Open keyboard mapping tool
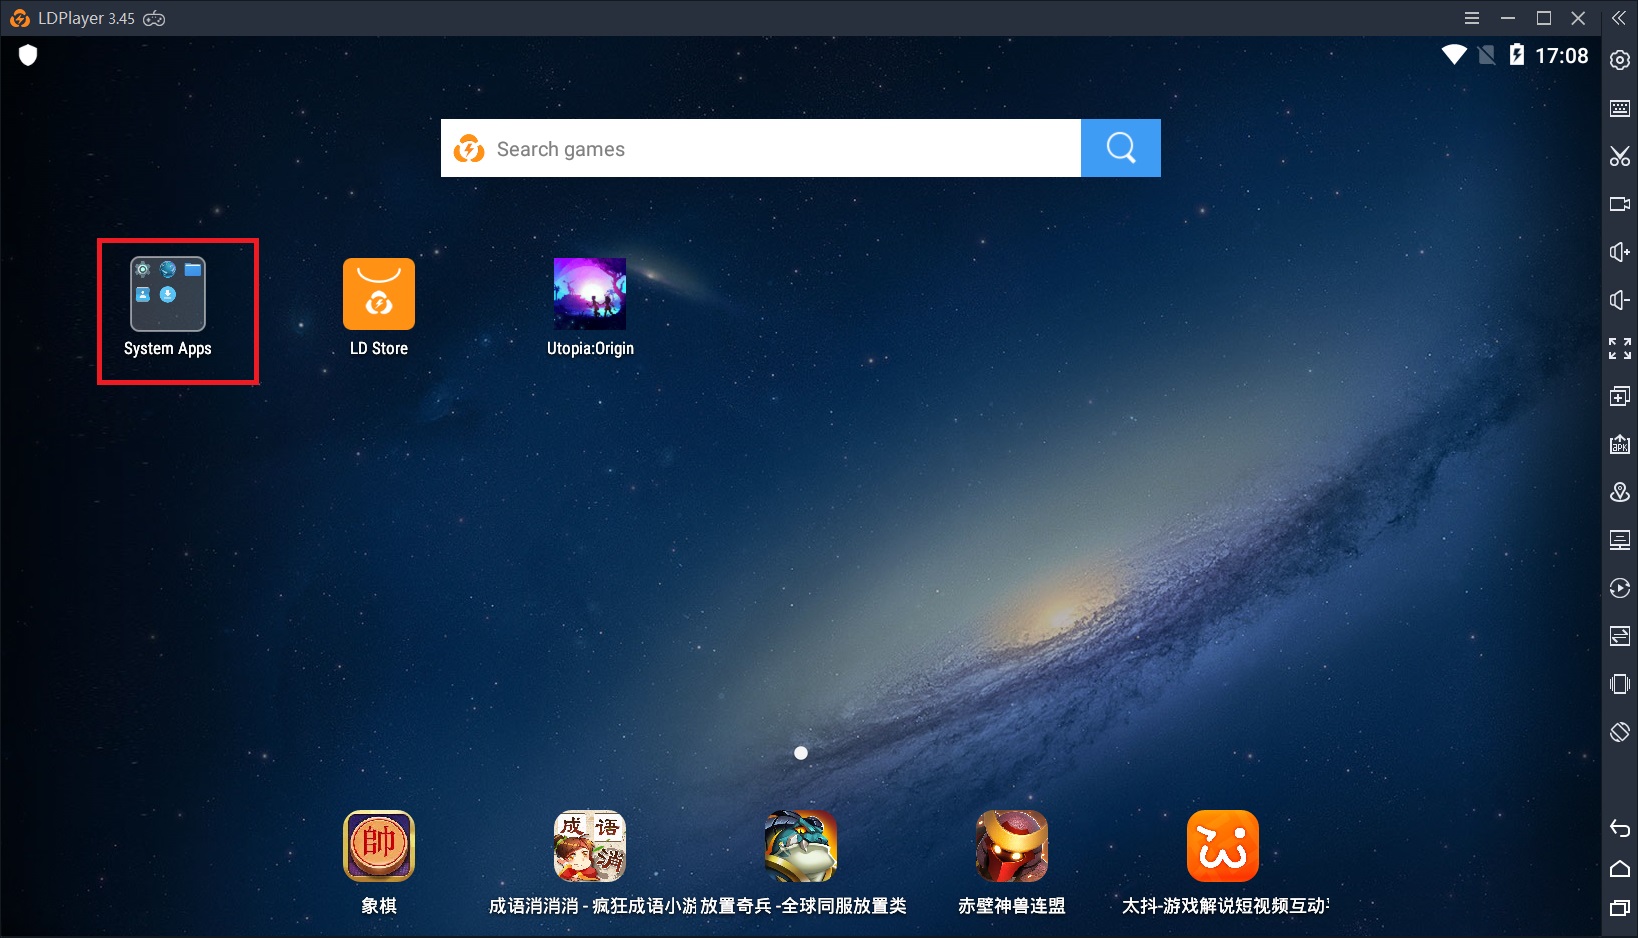Screen dimensions: 1638x938 coord(1619,108)
